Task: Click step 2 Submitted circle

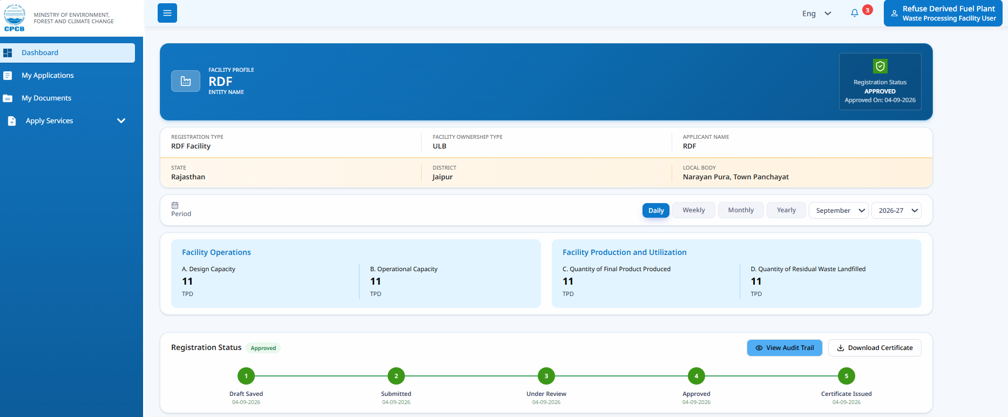Action: 396,376
